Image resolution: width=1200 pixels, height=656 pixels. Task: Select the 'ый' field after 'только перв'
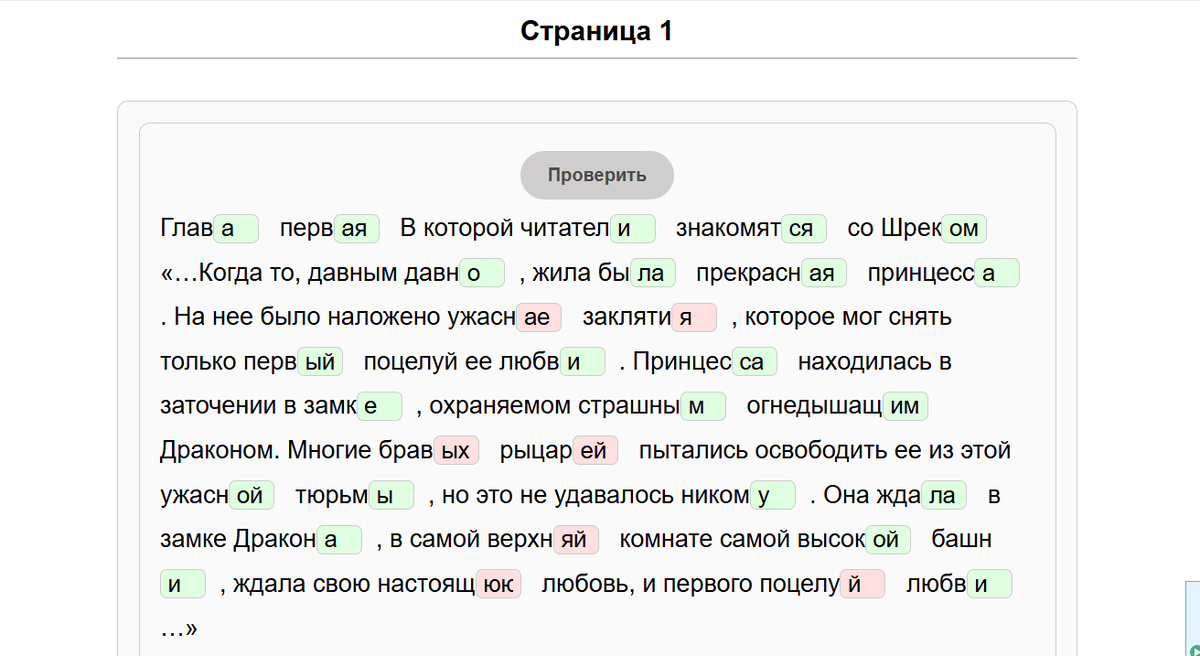(x=320, y=361)
